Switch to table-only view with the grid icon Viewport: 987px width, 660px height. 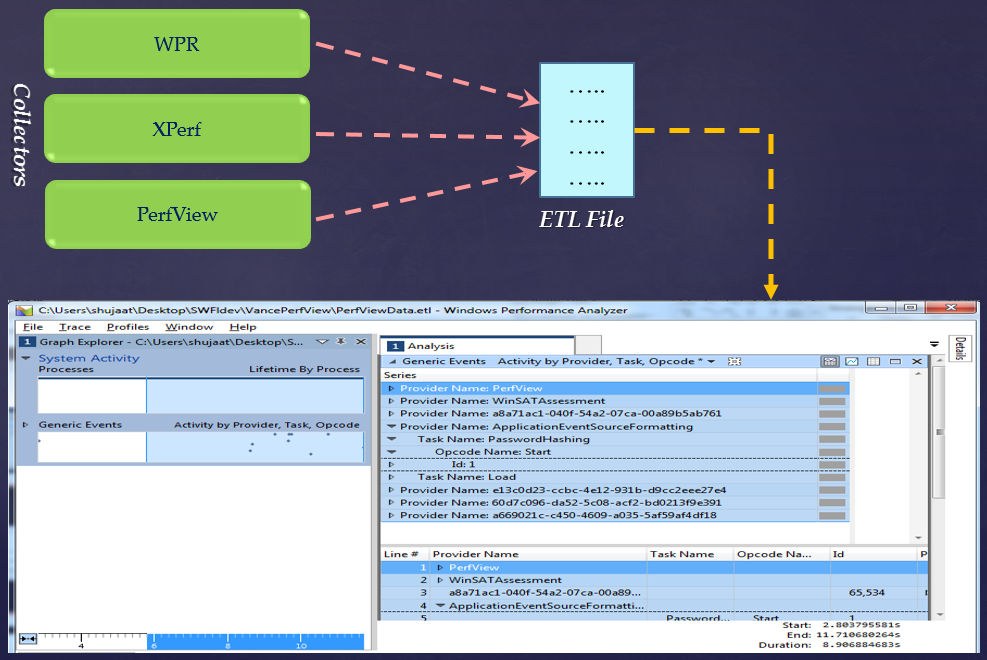click(x=873, y=361)
